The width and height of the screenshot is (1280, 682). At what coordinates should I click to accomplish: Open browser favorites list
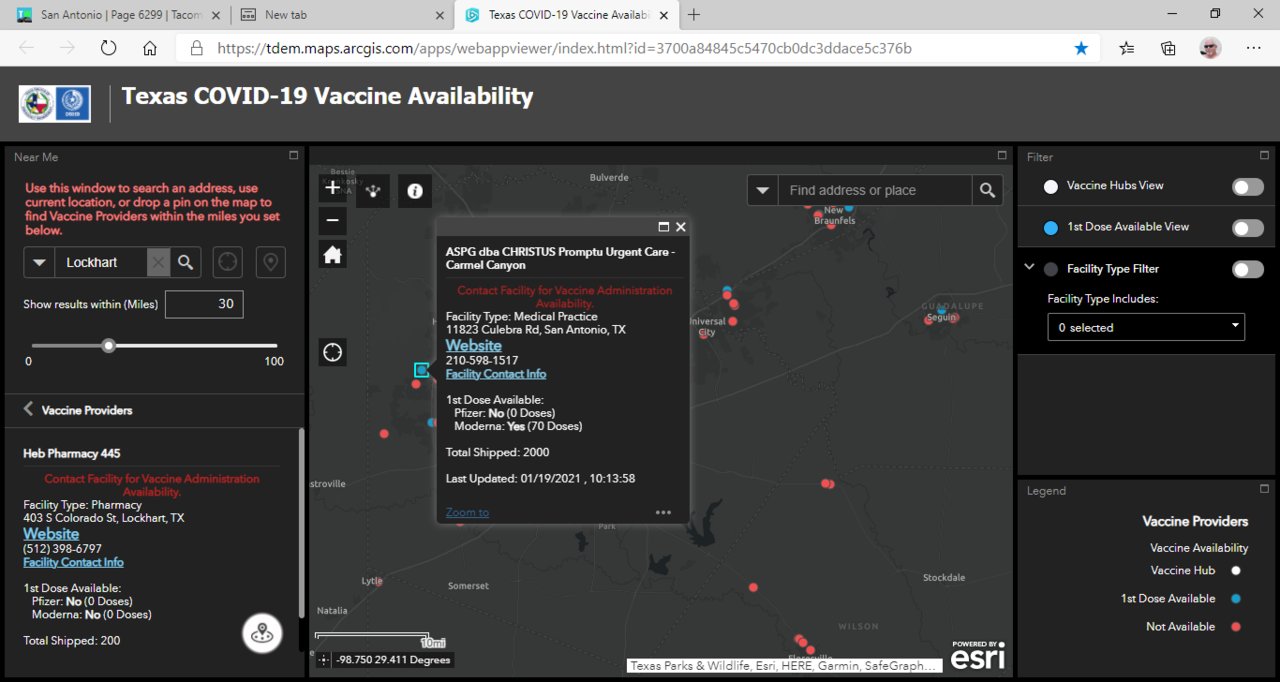[1127, 48]
